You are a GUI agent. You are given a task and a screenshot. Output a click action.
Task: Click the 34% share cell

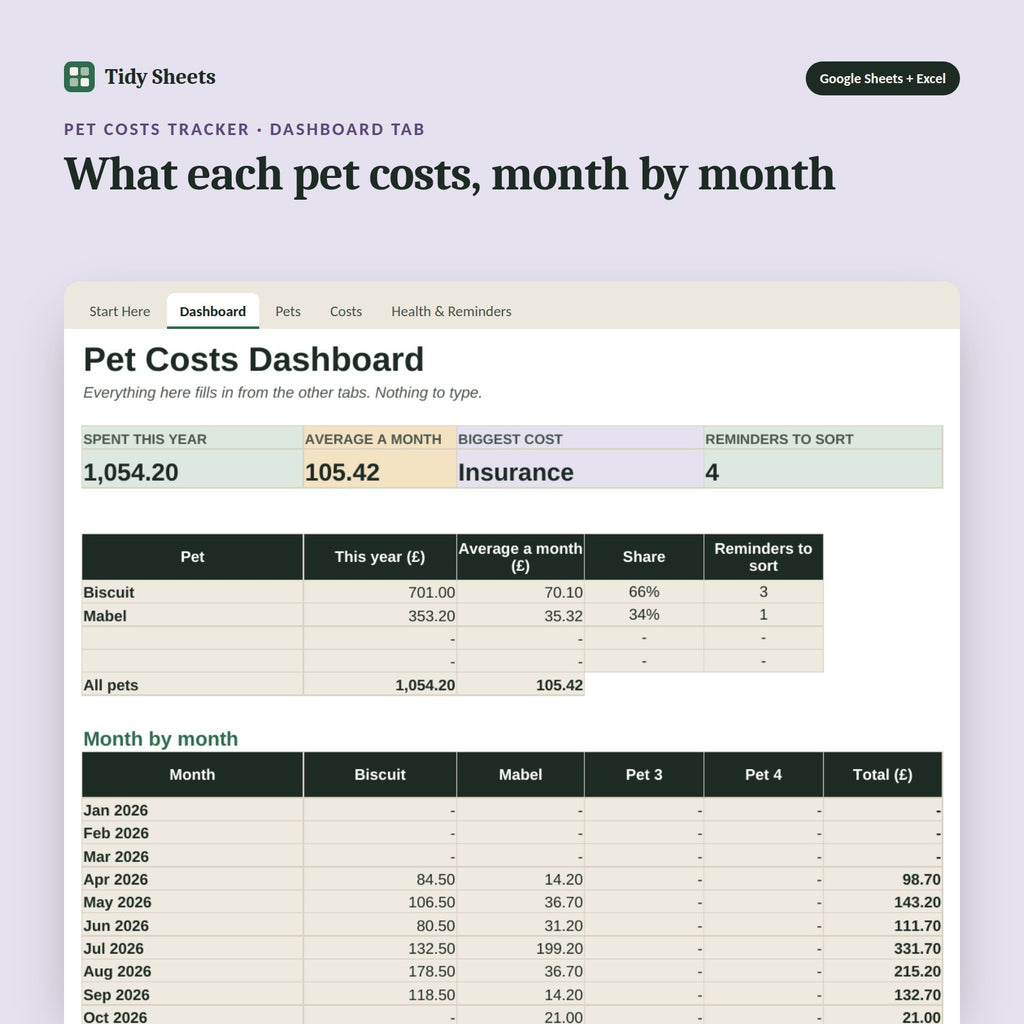coord(644,615)
